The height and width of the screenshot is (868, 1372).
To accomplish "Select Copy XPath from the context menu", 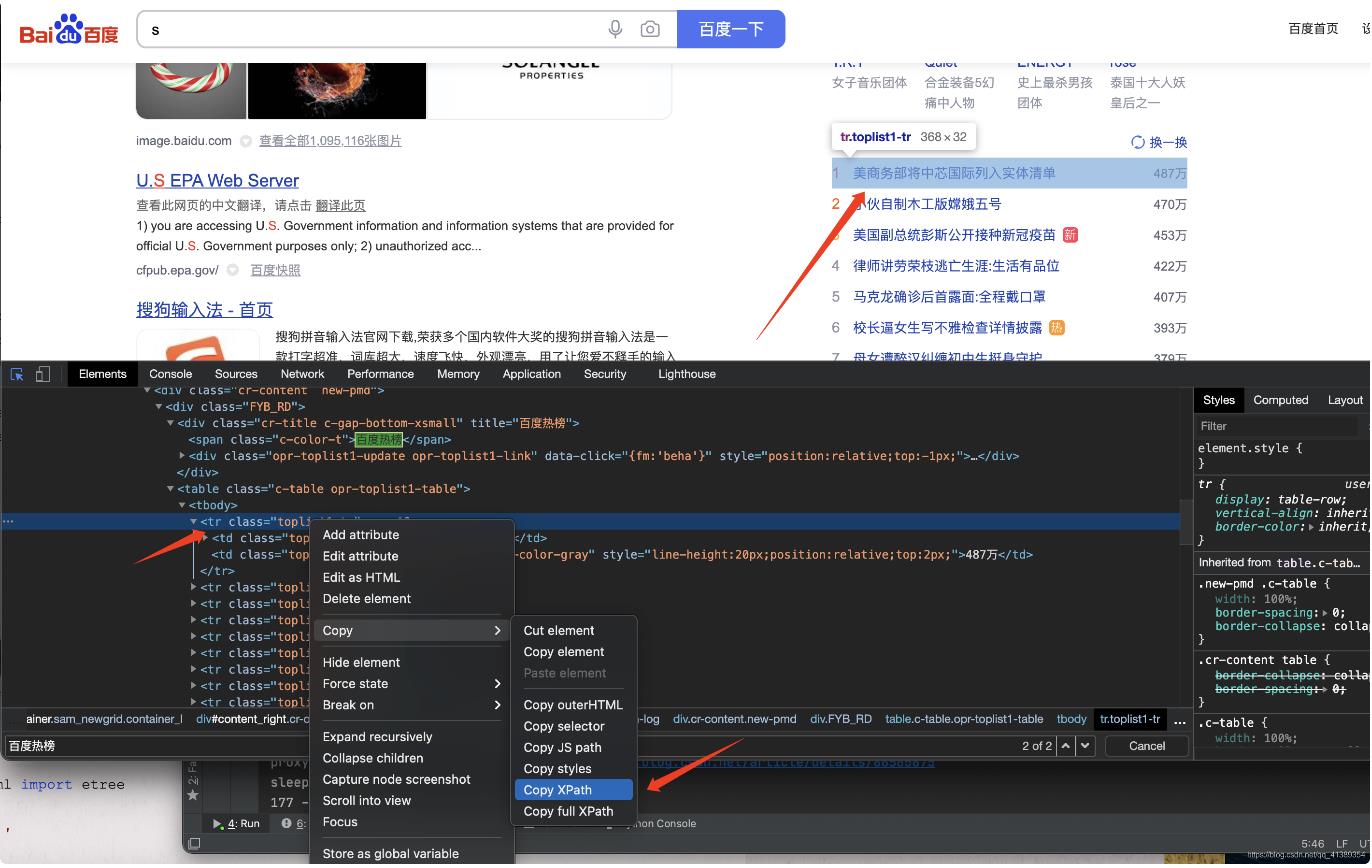I will 558,789.
